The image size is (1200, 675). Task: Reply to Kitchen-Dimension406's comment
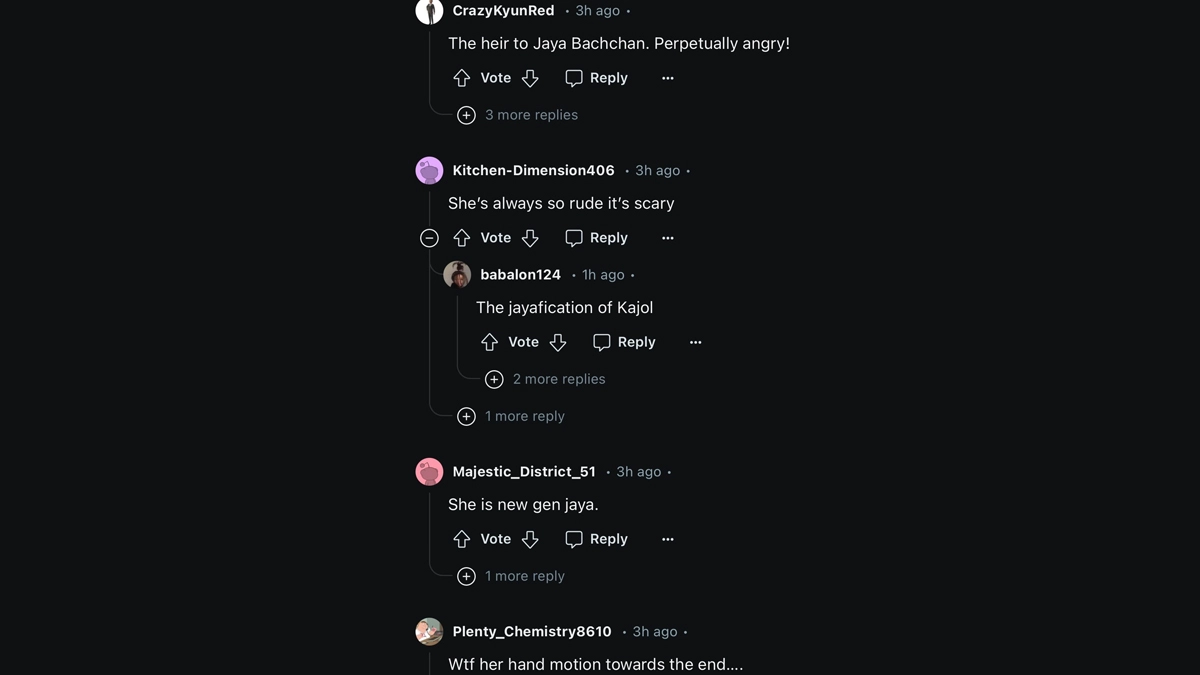[597, 238]
